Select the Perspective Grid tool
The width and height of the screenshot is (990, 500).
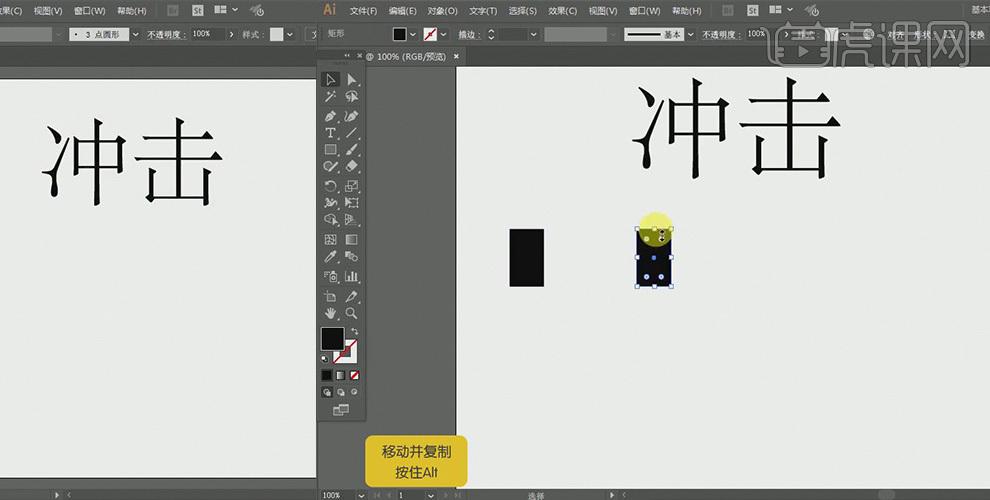pyautogui.click(x=352, y=220)
